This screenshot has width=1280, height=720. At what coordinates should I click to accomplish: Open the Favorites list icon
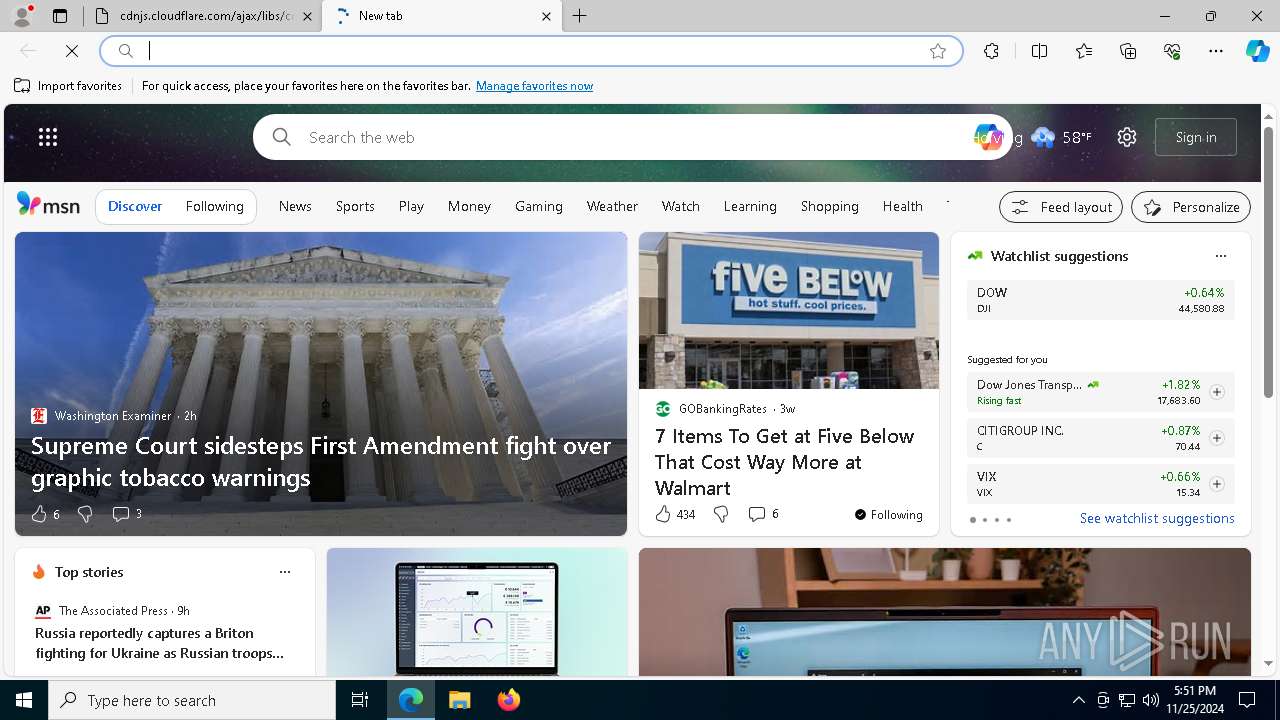point(1084,51)
